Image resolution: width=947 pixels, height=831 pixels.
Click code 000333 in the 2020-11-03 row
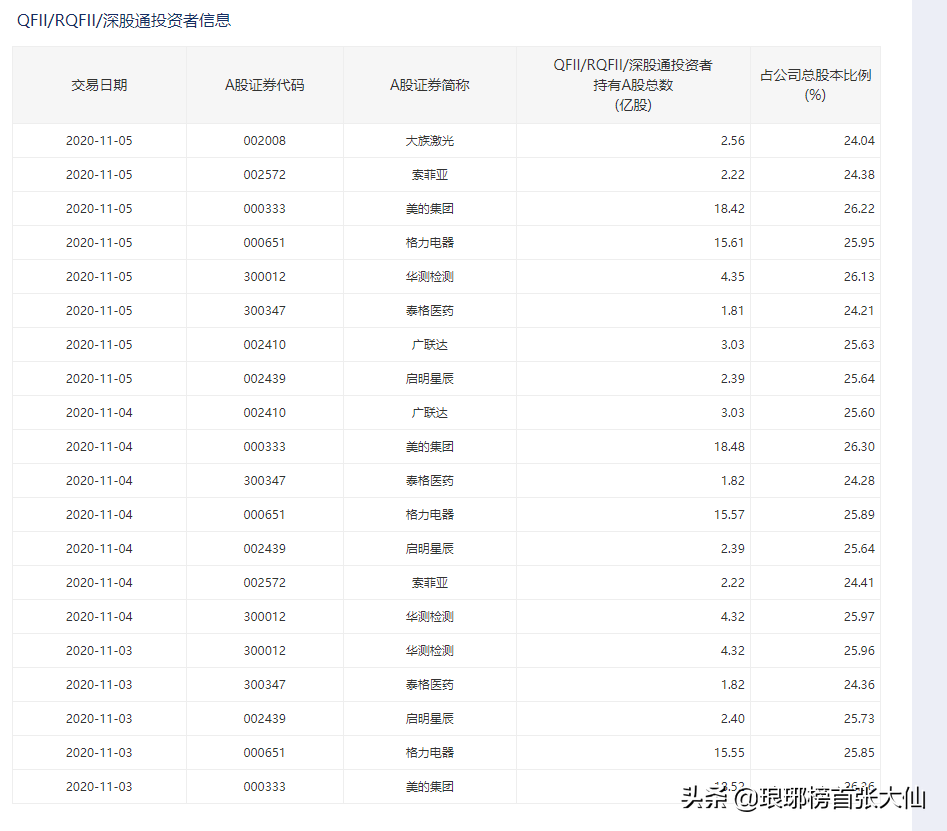265,787
